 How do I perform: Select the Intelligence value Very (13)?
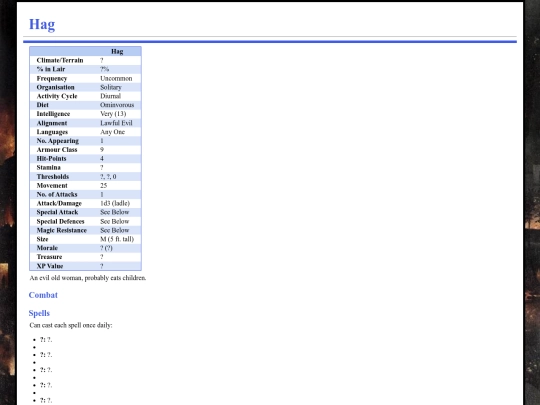click(113, 114)
